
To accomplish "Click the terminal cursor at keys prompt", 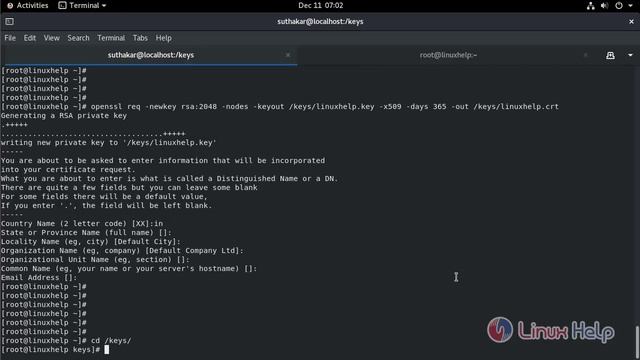I will 107,349.
